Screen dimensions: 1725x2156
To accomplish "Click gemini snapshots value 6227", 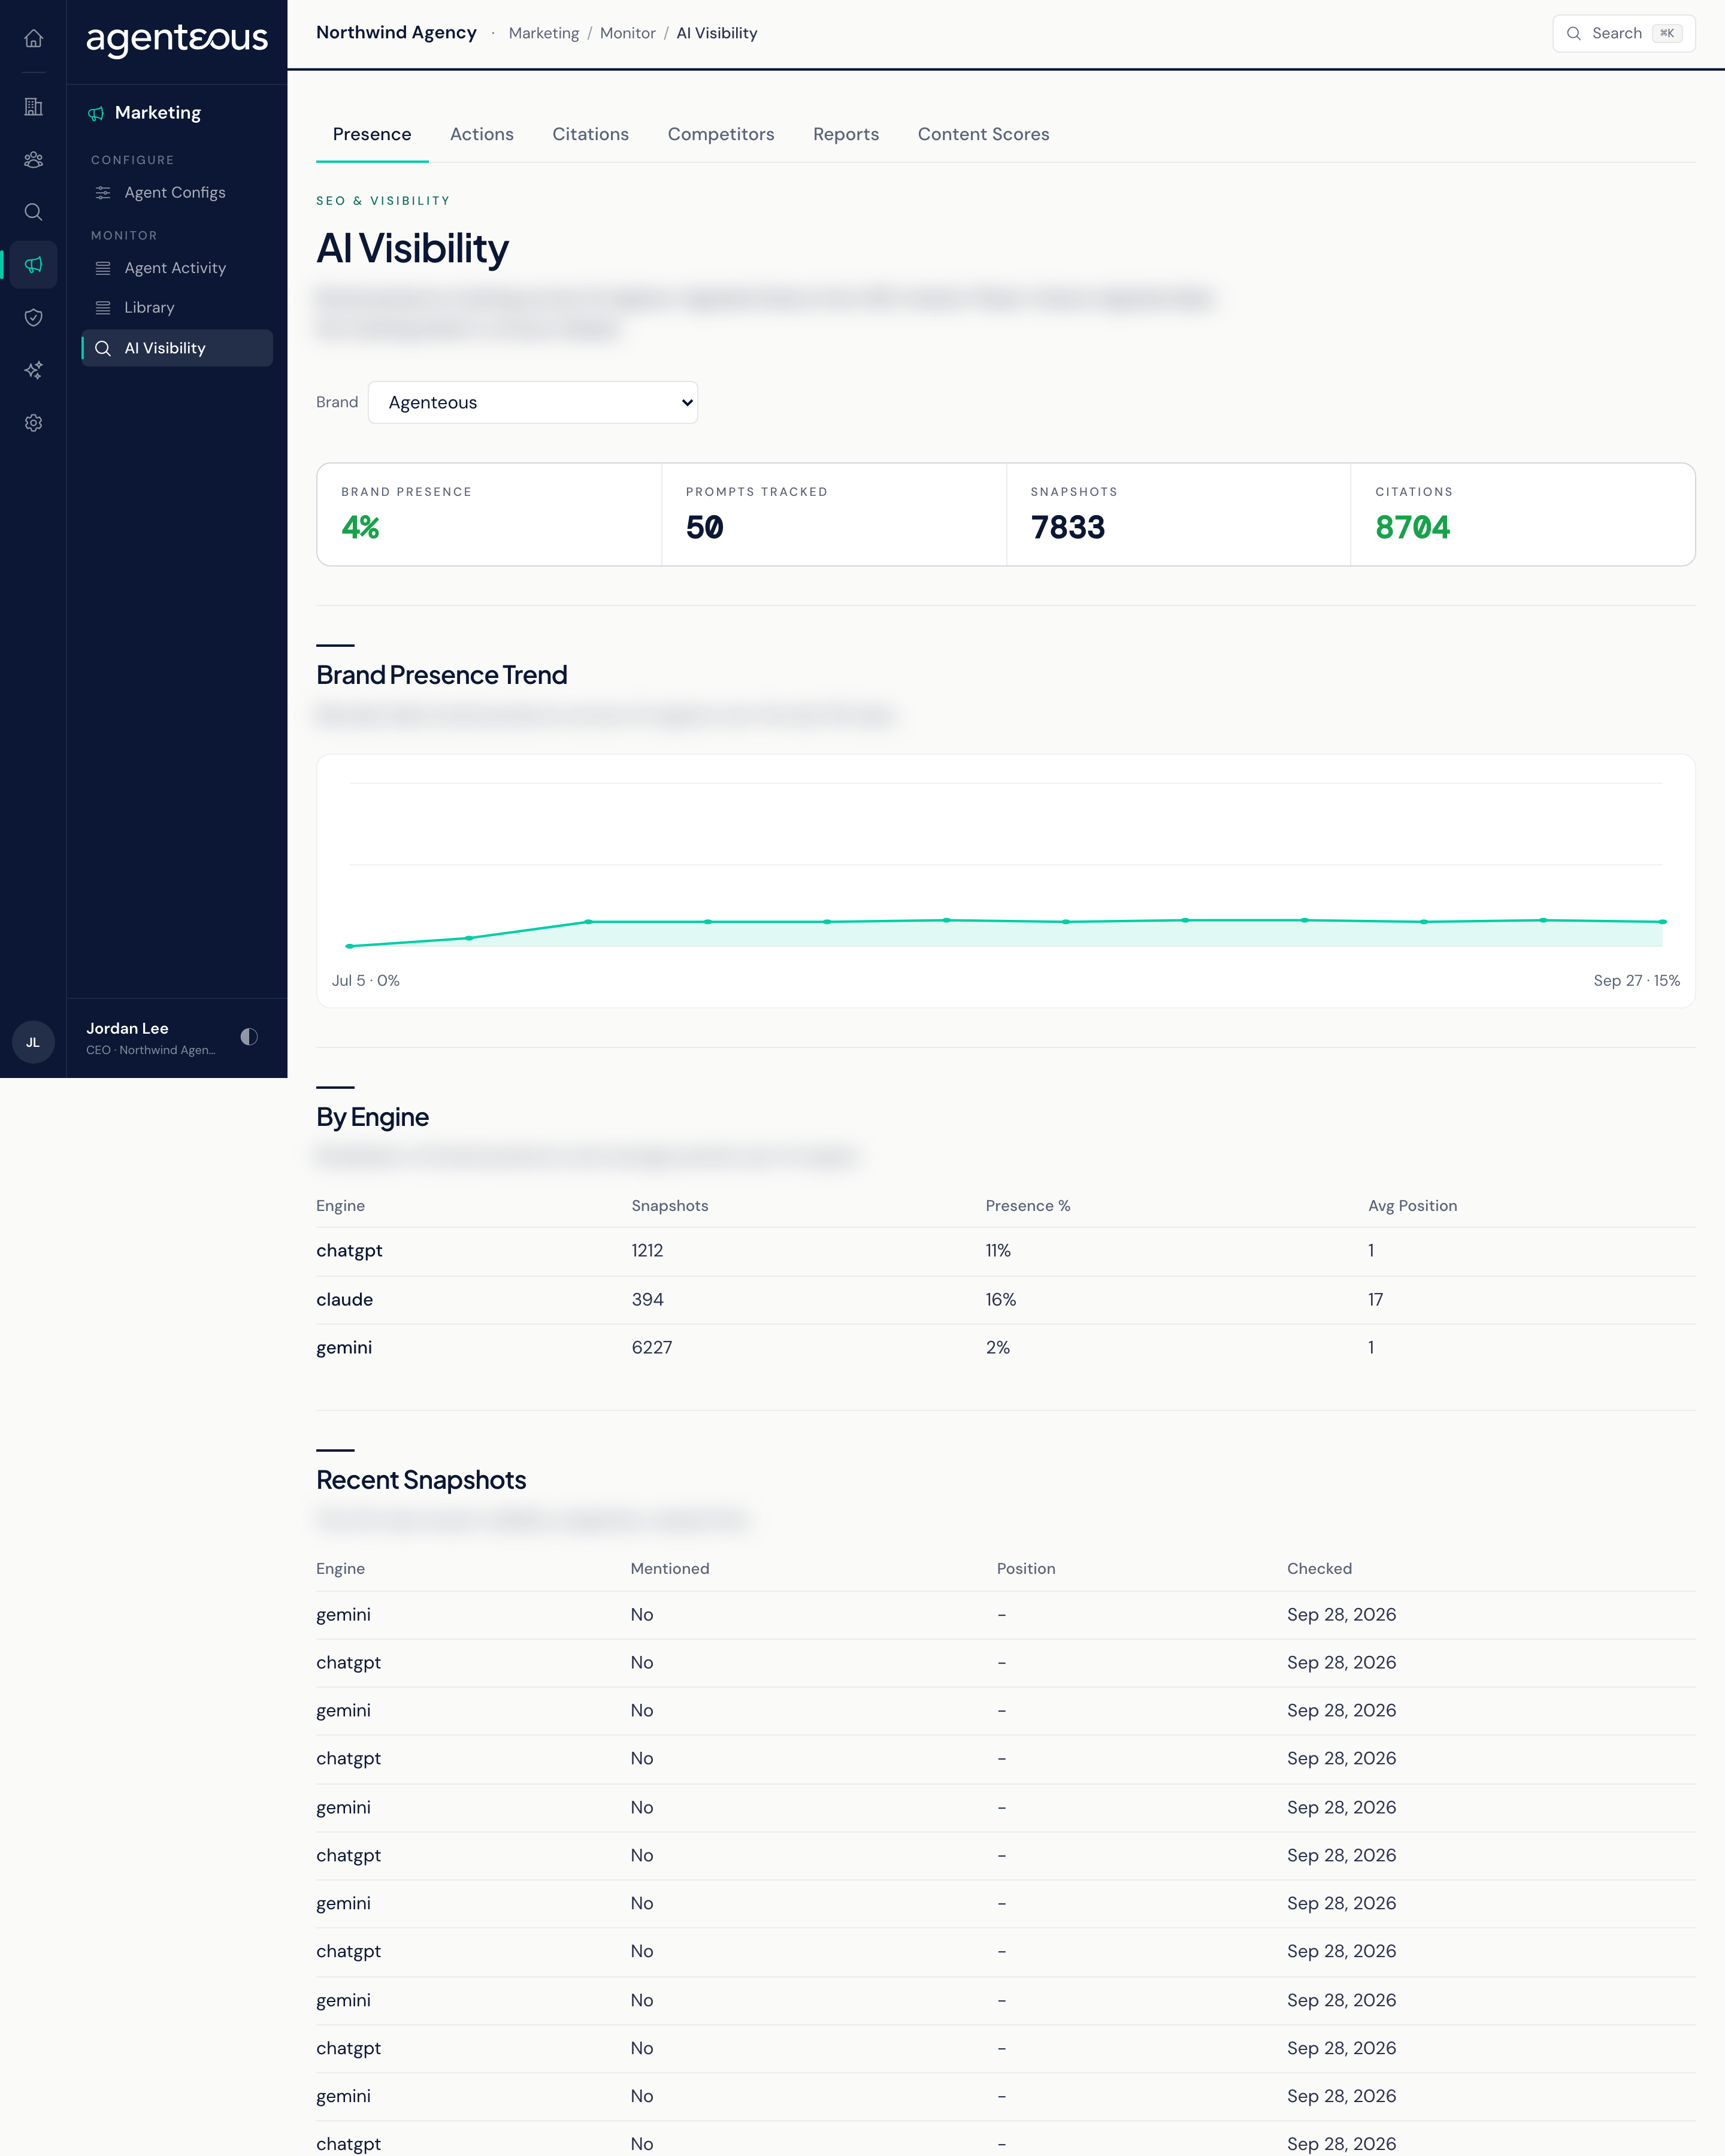I will (652, 1348).
